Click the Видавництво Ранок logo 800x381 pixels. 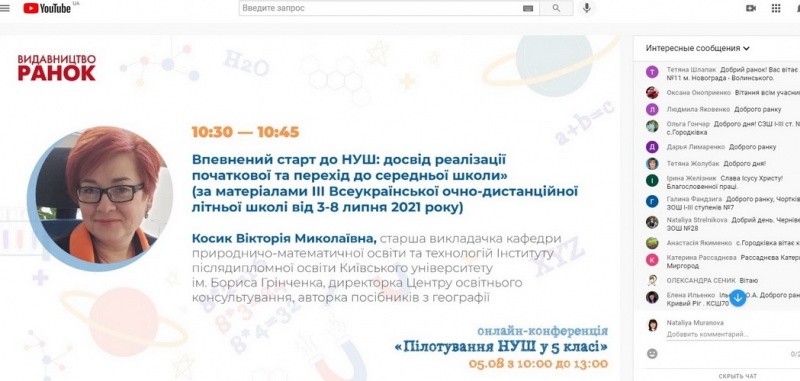(57, 68)
